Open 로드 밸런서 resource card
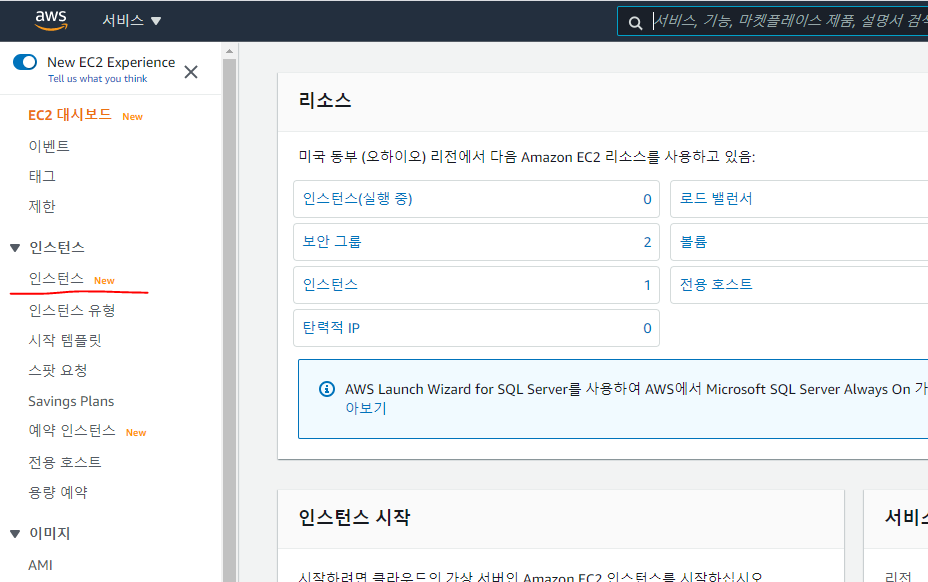928x582 pixels. click(799, 199)
